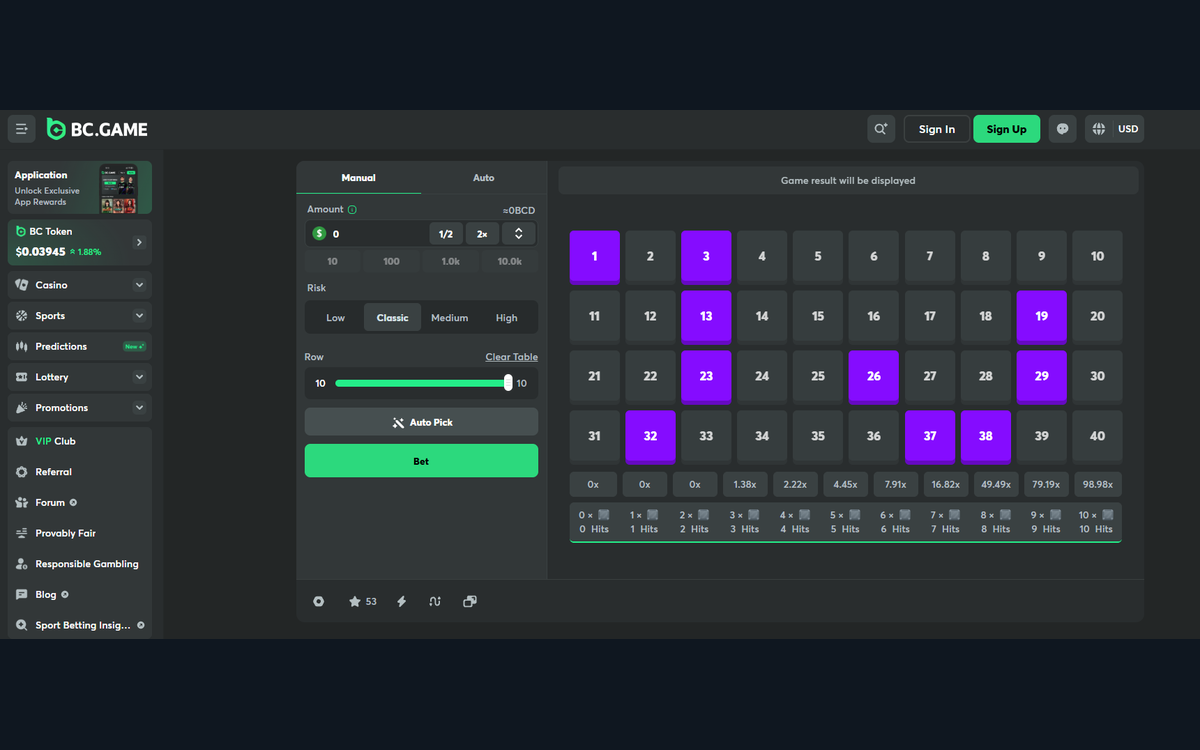Favorite the game with the star icon
This screenshot has width=1200, height=750.
pyautogui.click(x=354, y=601)
